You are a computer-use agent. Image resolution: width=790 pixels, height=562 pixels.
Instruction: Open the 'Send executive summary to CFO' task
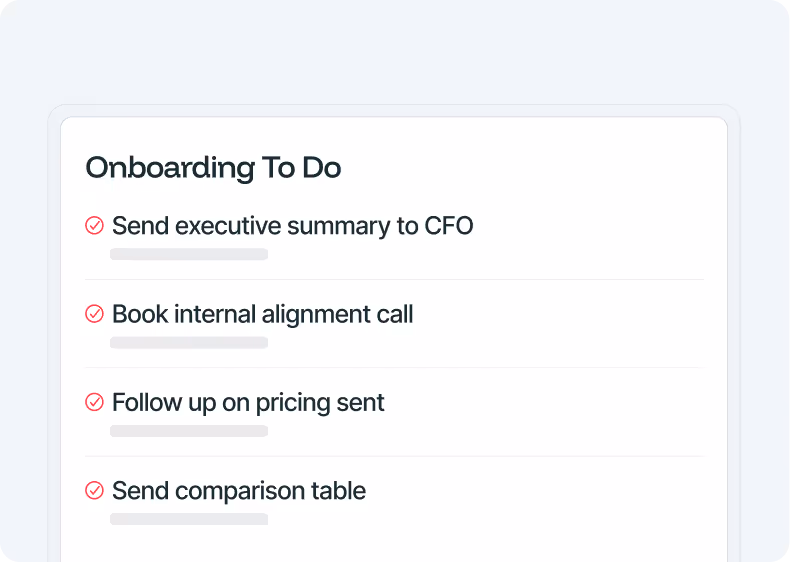click(292, 226)
